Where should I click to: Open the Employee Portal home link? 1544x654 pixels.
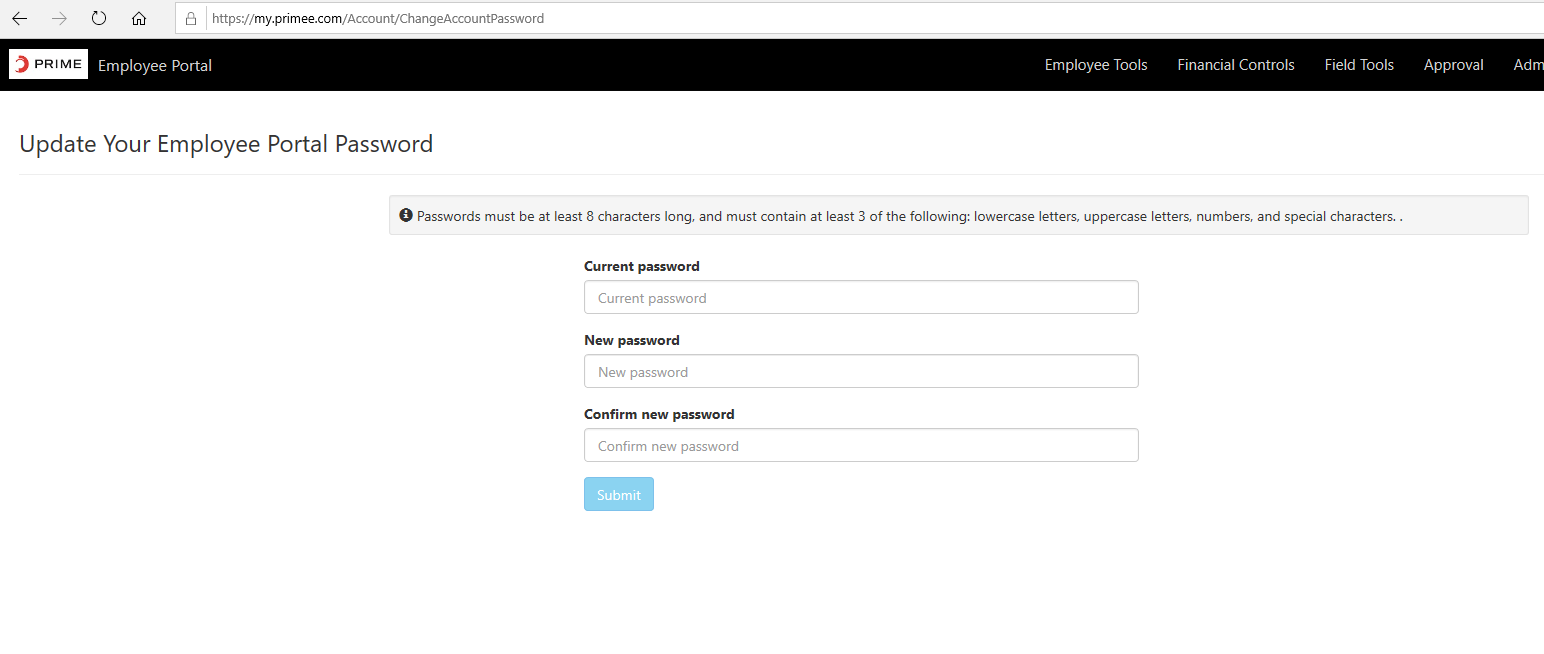tap(155, 66)
